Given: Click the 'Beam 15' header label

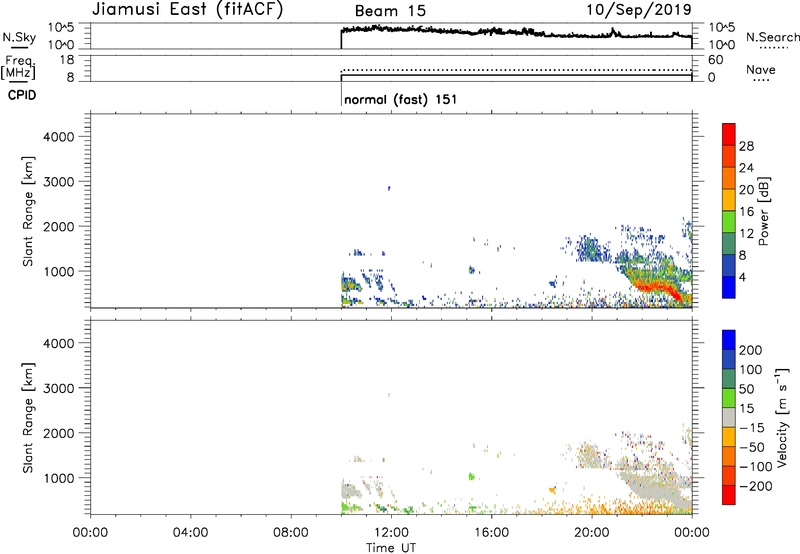Looking at the screenshot, I should [390, 11].
